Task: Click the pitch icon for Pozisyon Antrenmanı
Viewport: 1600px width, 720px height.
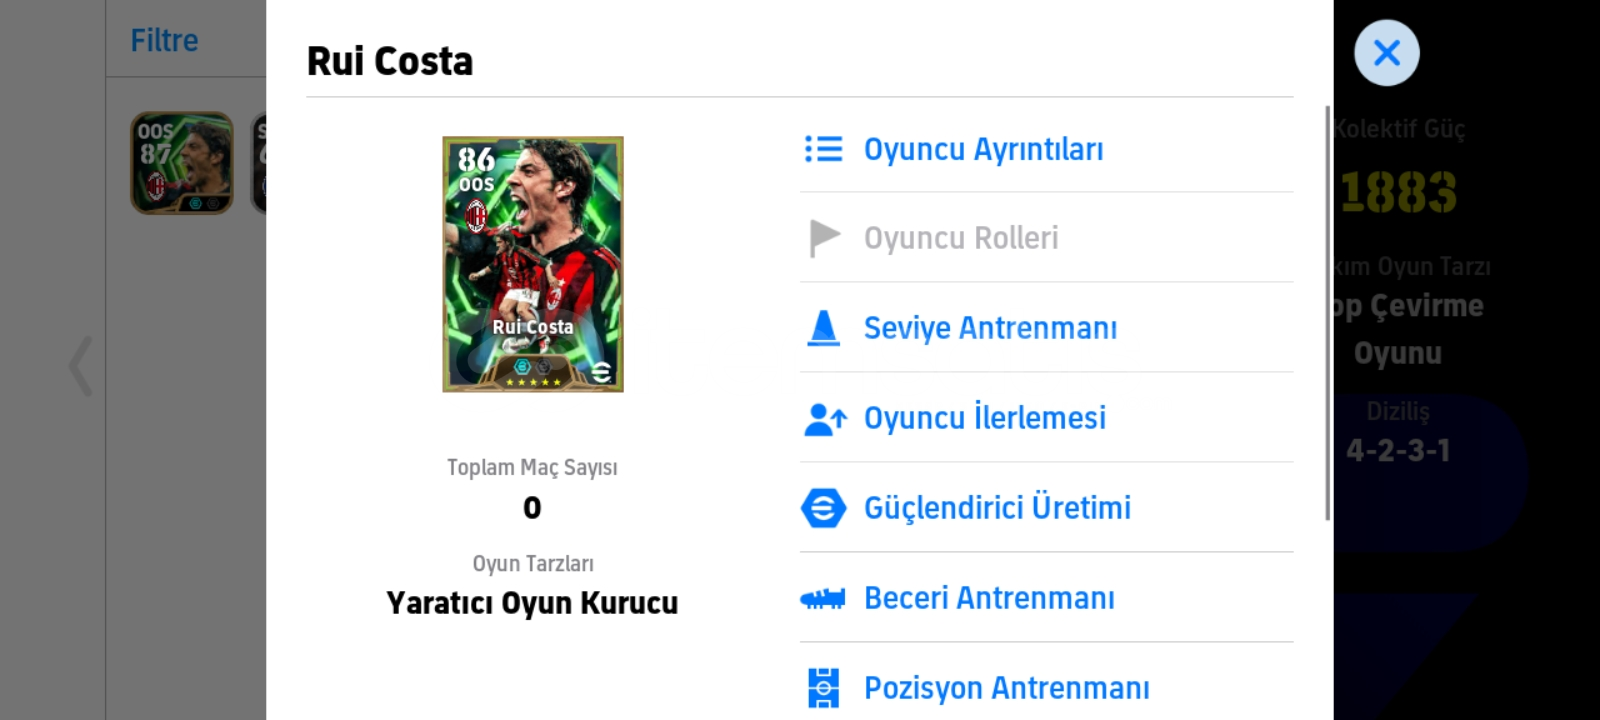Action: (x=823, y=688)
